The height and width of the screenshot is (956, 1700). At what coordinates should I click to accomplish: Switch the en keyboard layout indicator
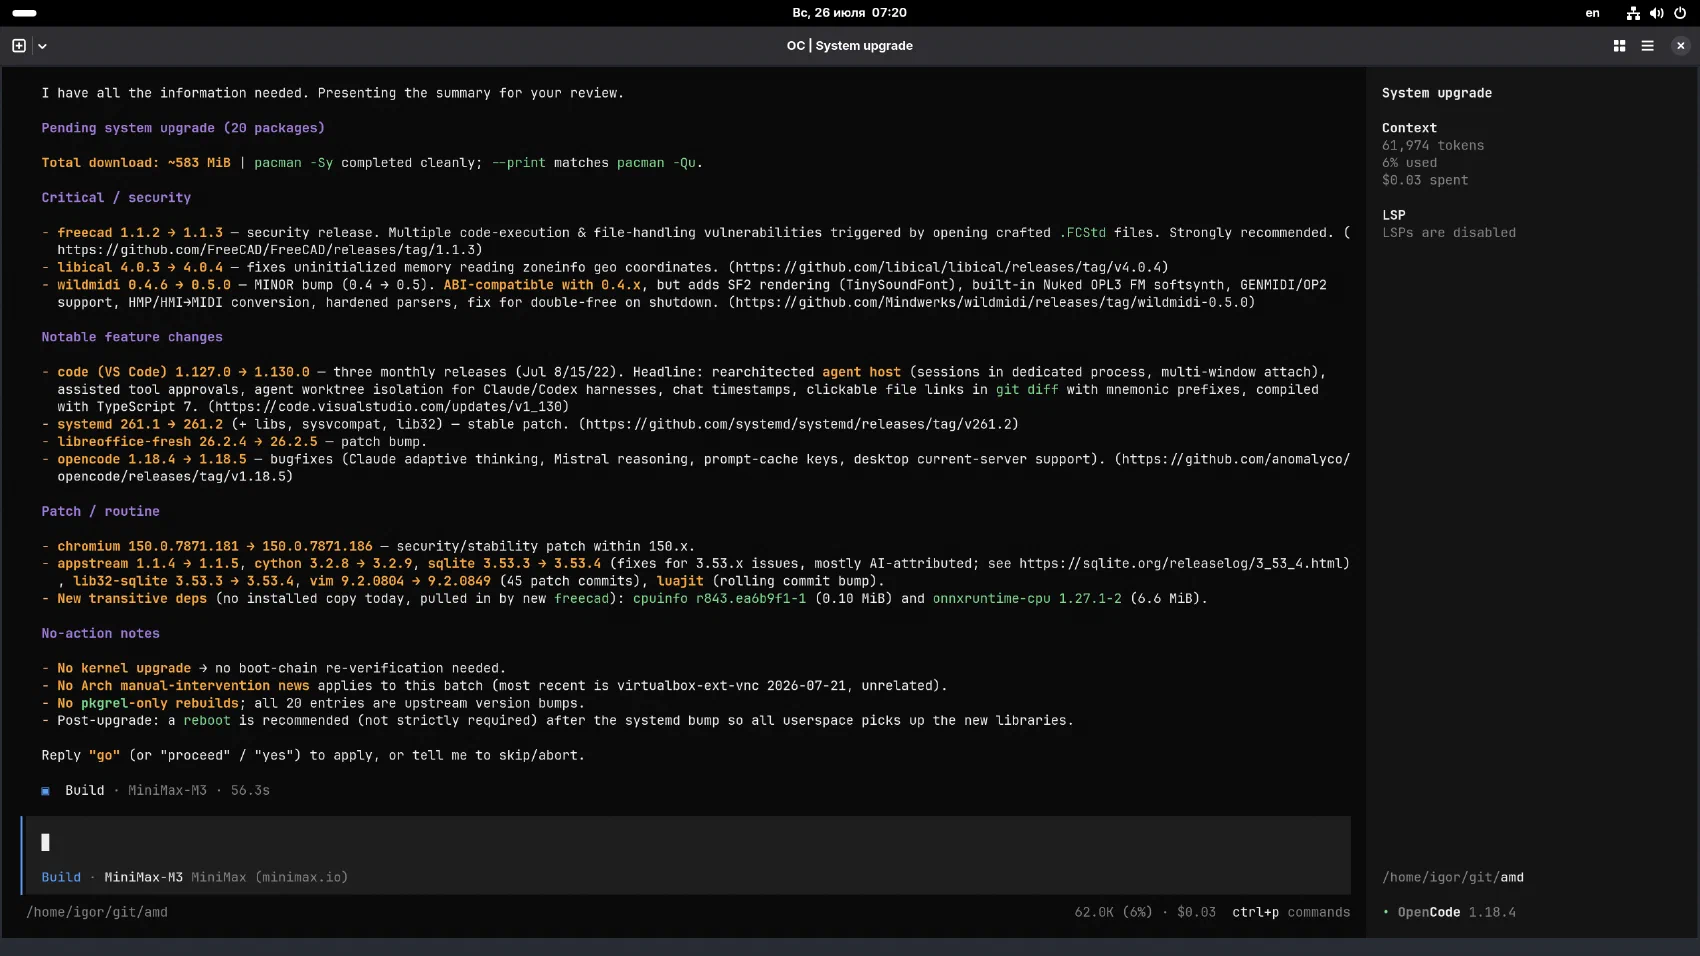(x=1592, y=13)
